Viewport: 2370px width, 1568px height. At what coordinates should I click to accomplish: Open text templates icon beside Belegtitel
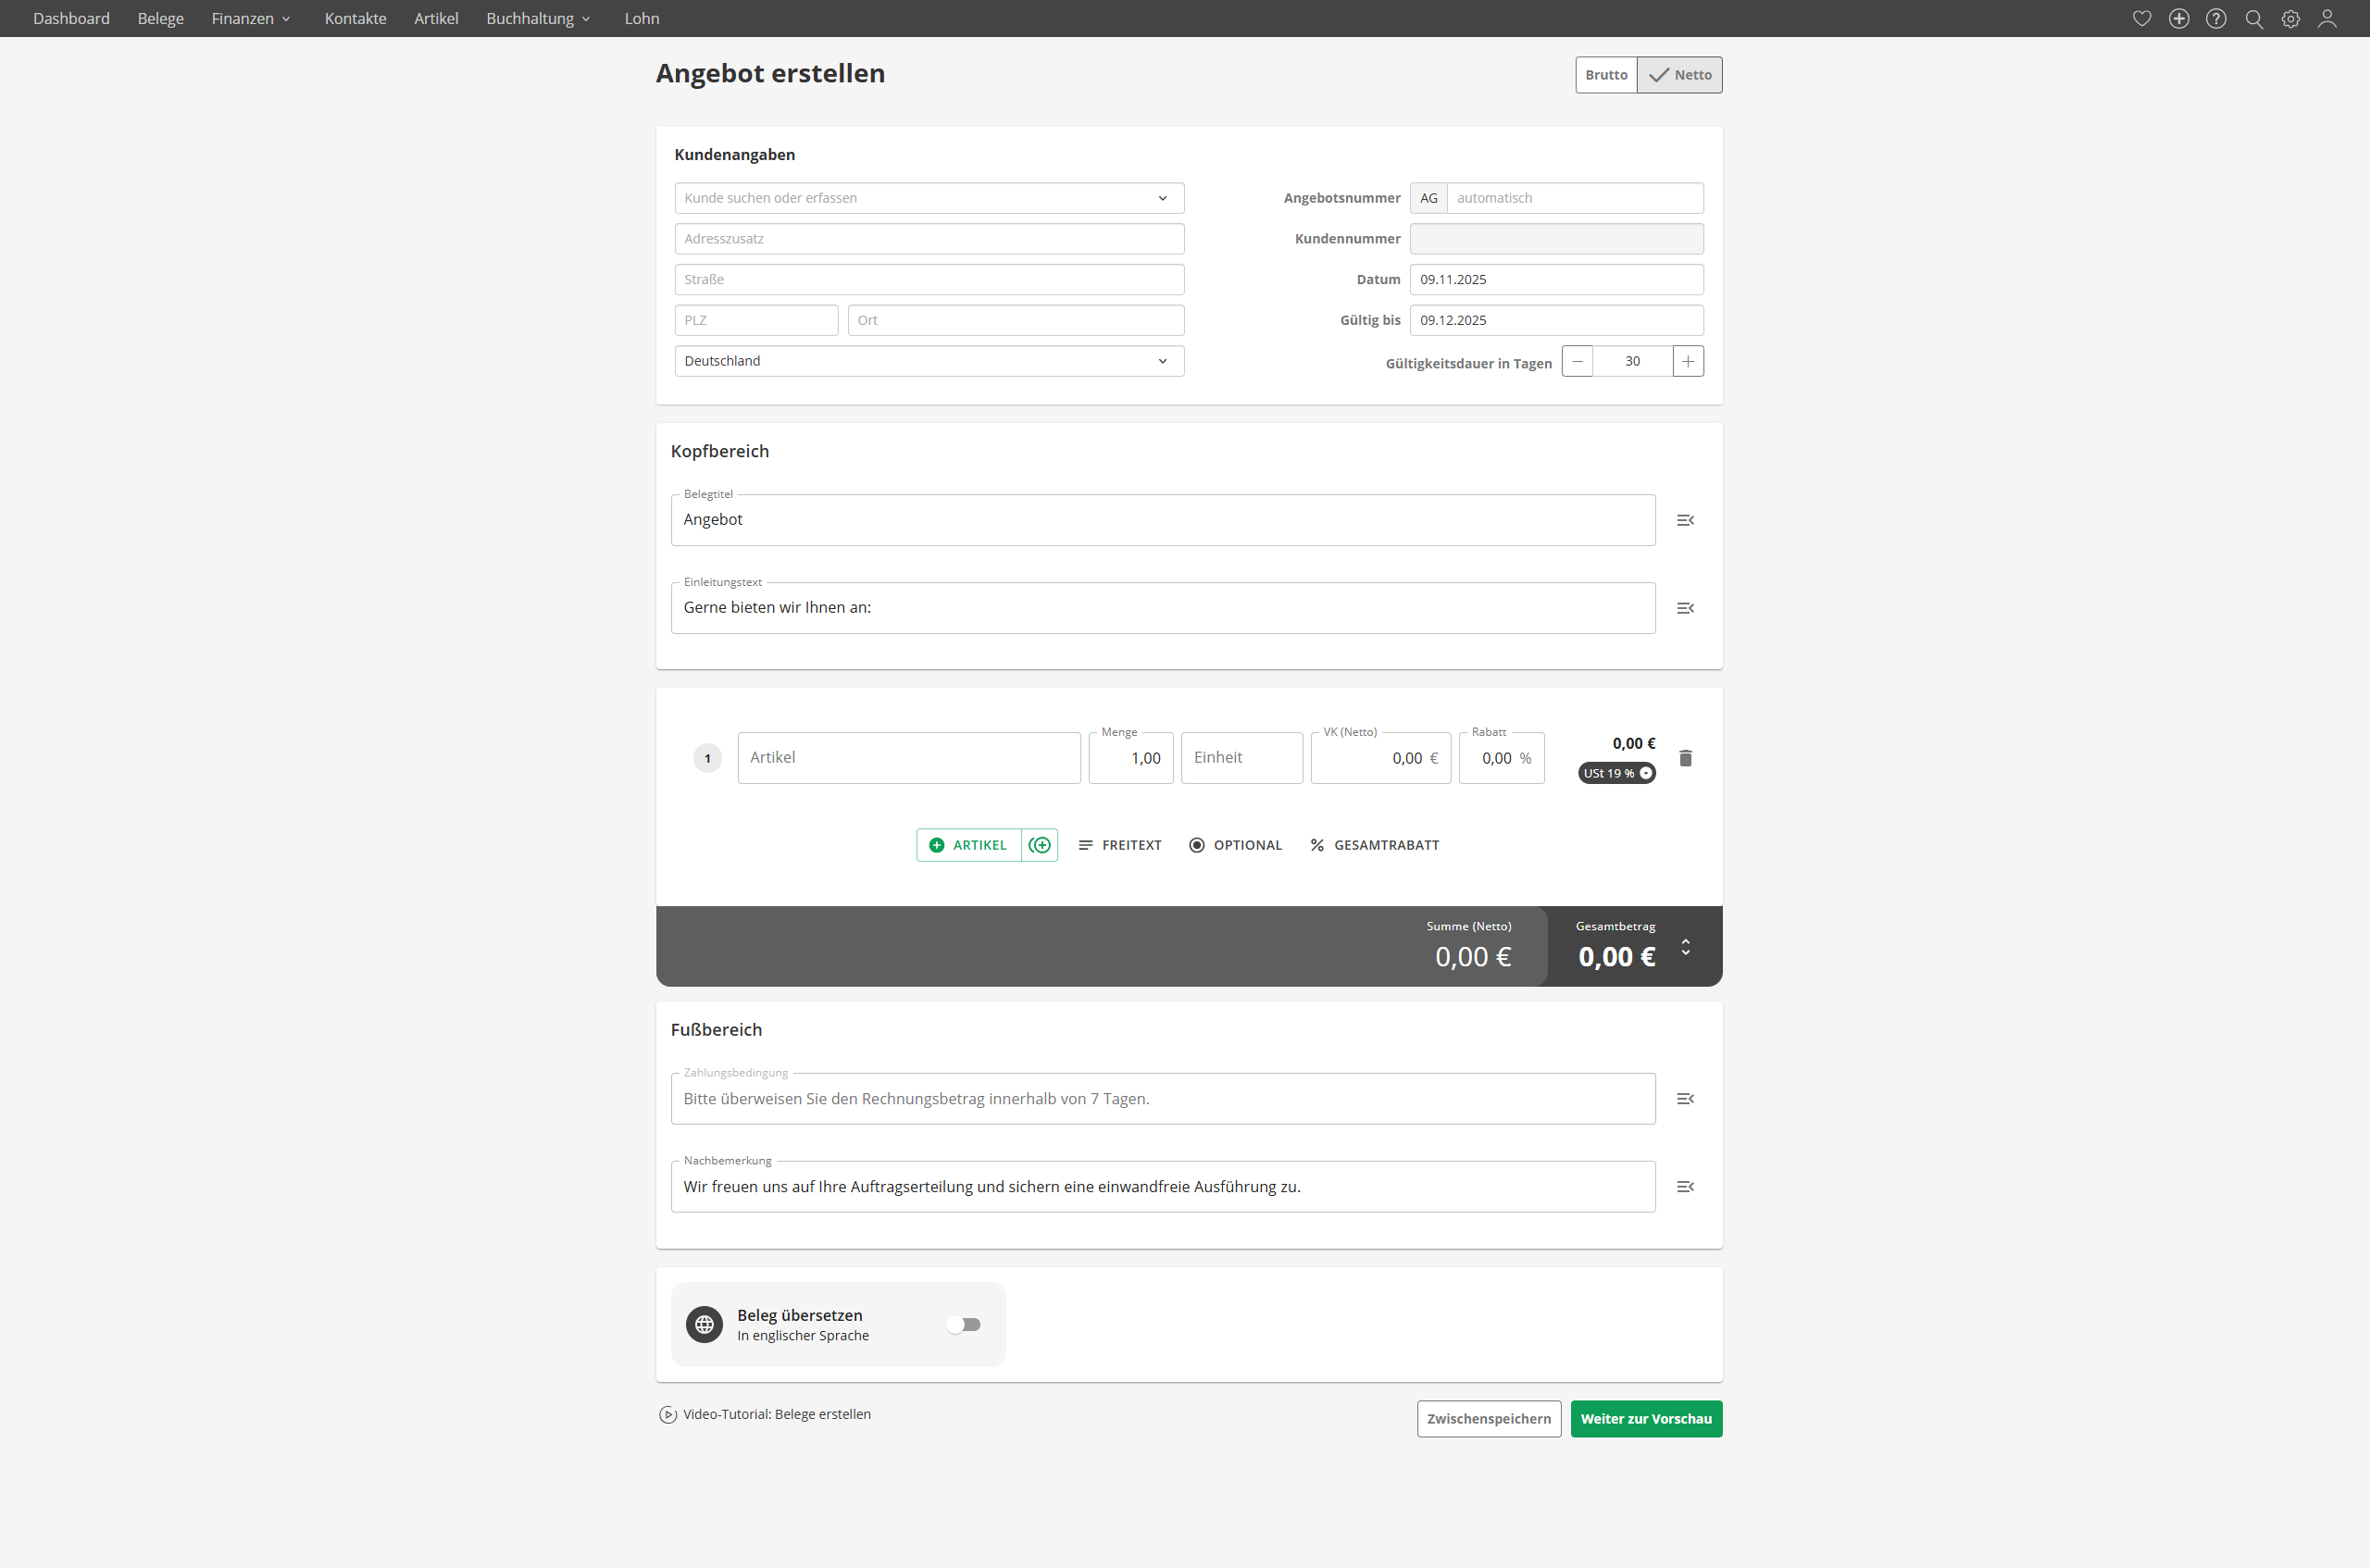[1685, 520]
